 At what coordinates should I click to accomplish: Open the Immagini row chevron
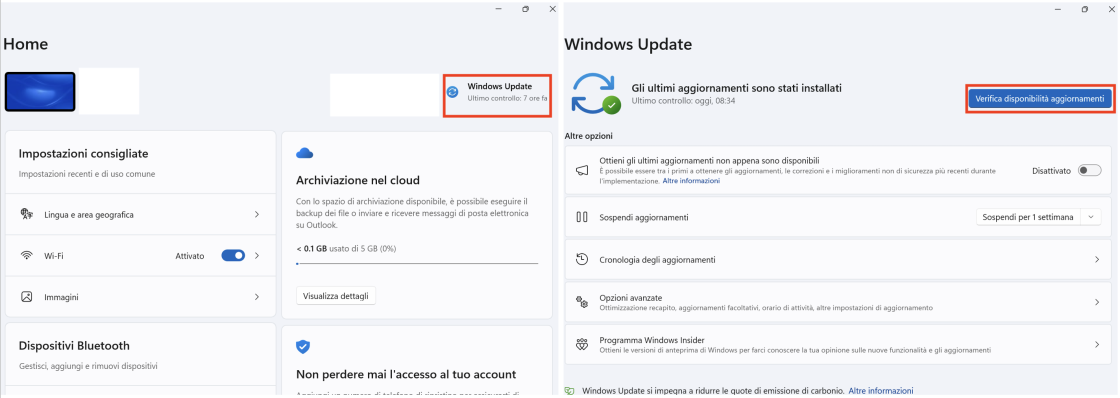coord(257,297)
